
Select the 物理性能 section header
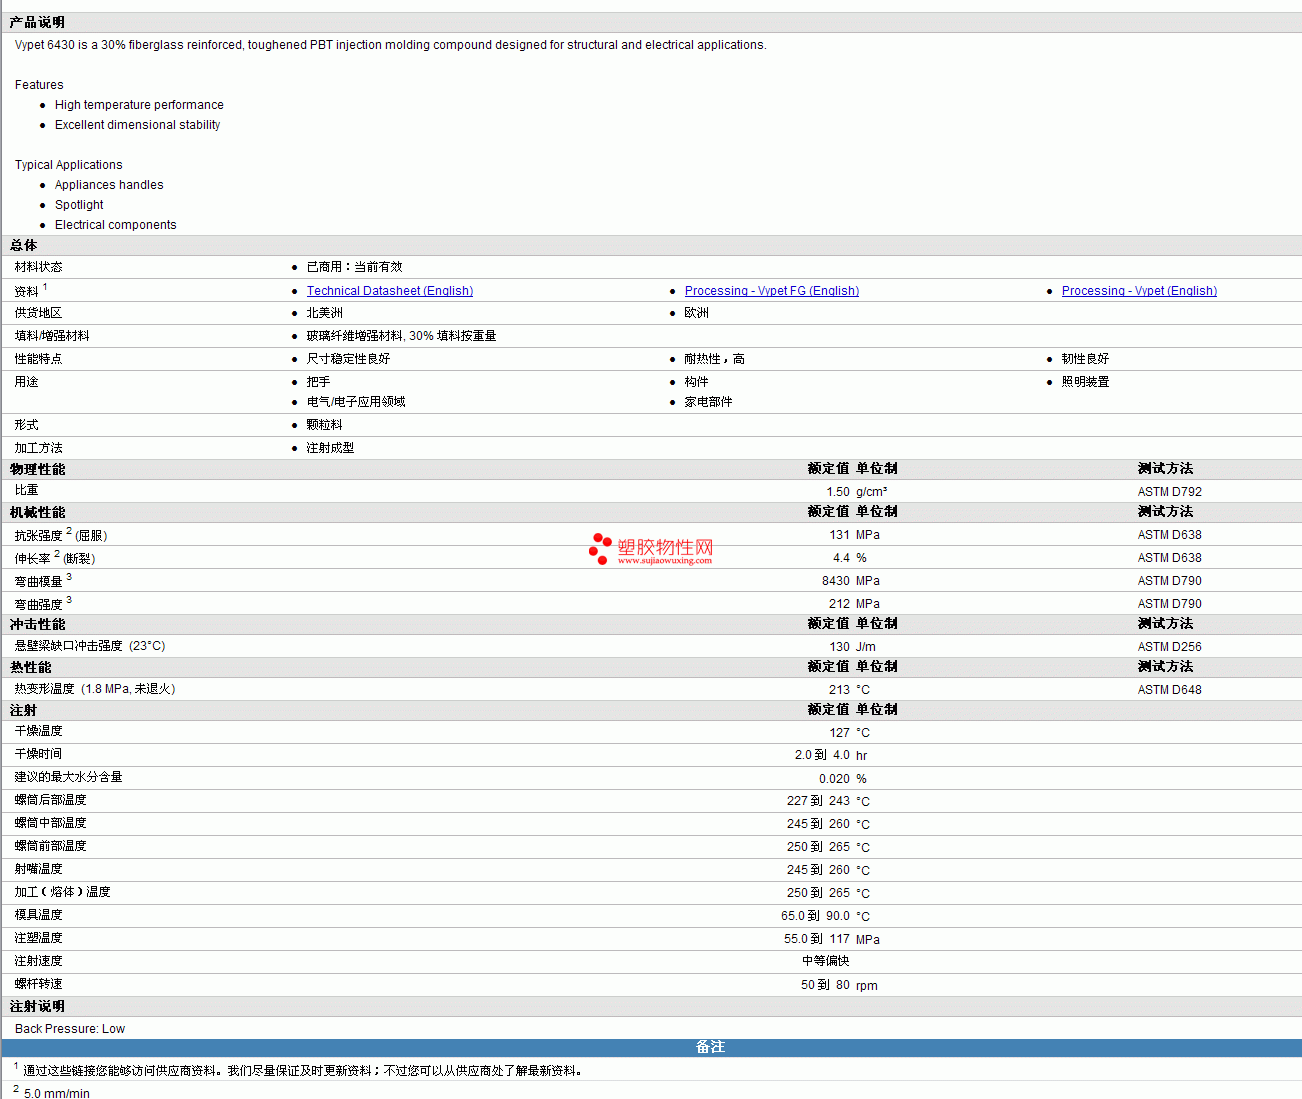click(x=38, y=469)
